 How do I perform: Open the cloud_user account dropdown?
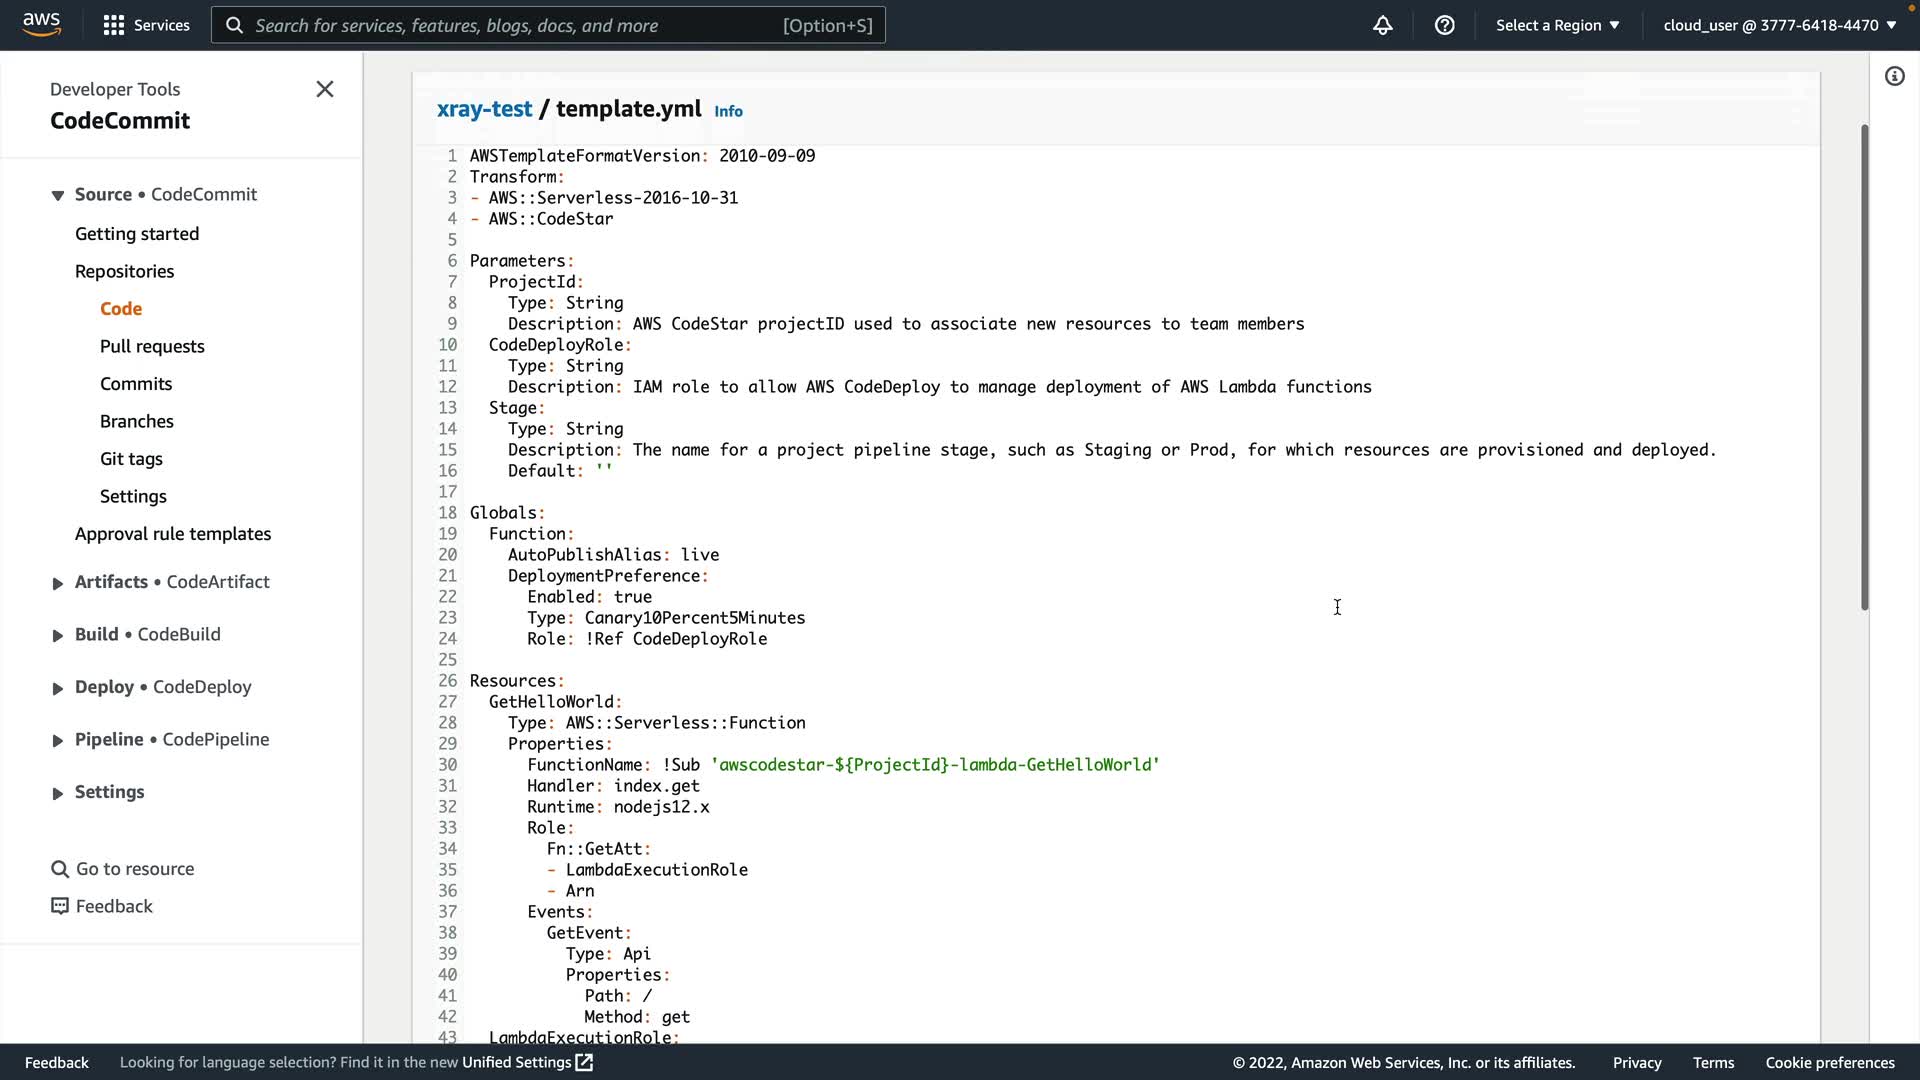tap(1779, 25)
